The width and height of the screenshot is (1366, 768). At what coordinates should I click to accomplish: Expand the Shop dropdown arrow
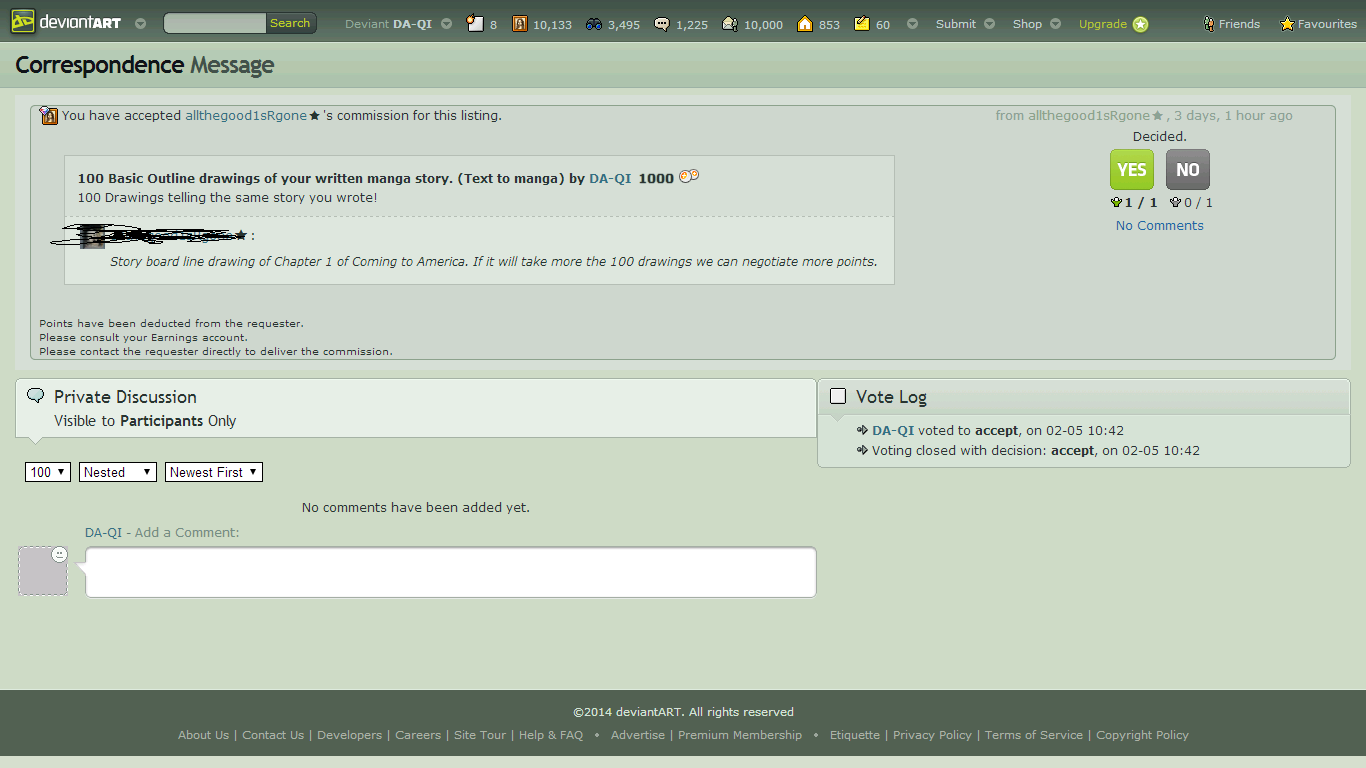1056,24
